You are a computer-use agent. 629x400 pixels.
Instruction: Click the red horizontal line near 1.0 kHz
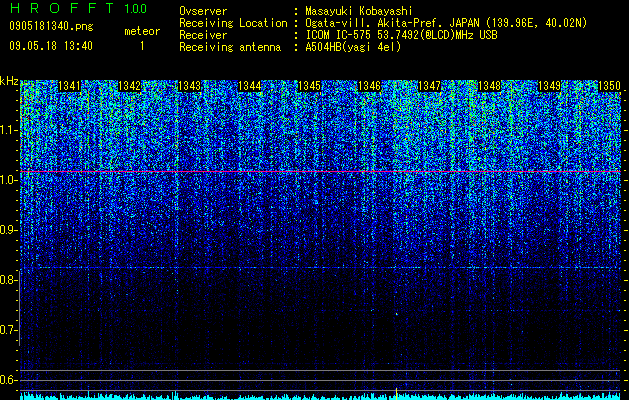click(320, 171)
